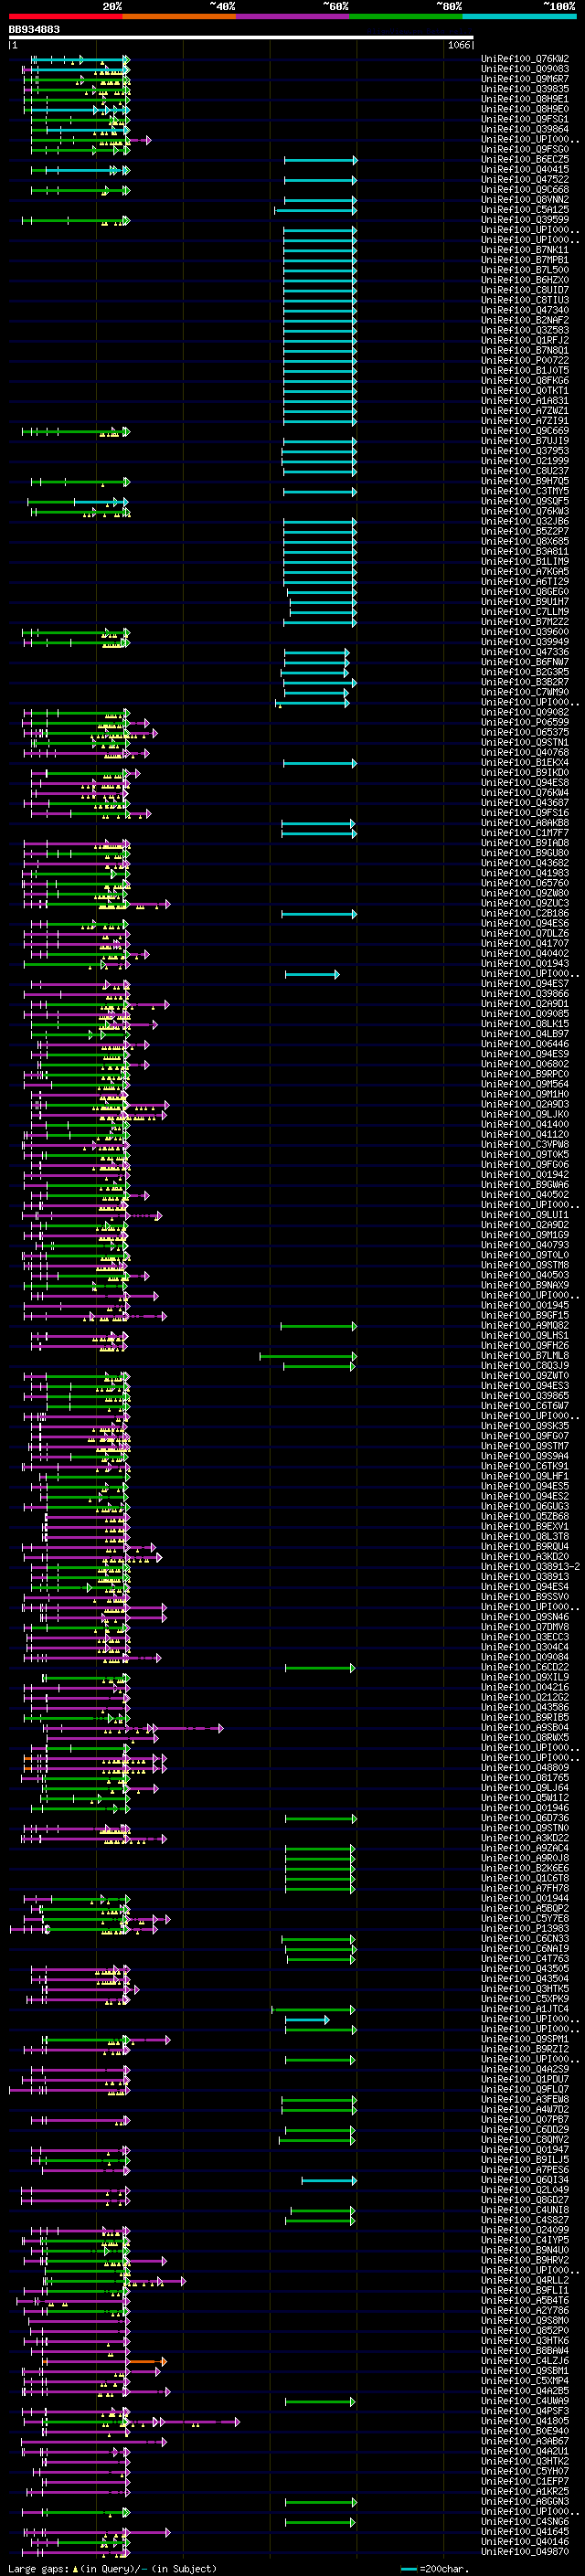This screenshot has width=585, height=2576.
Task: Select the UniRef100_Q41983 label
Action: 525,873
